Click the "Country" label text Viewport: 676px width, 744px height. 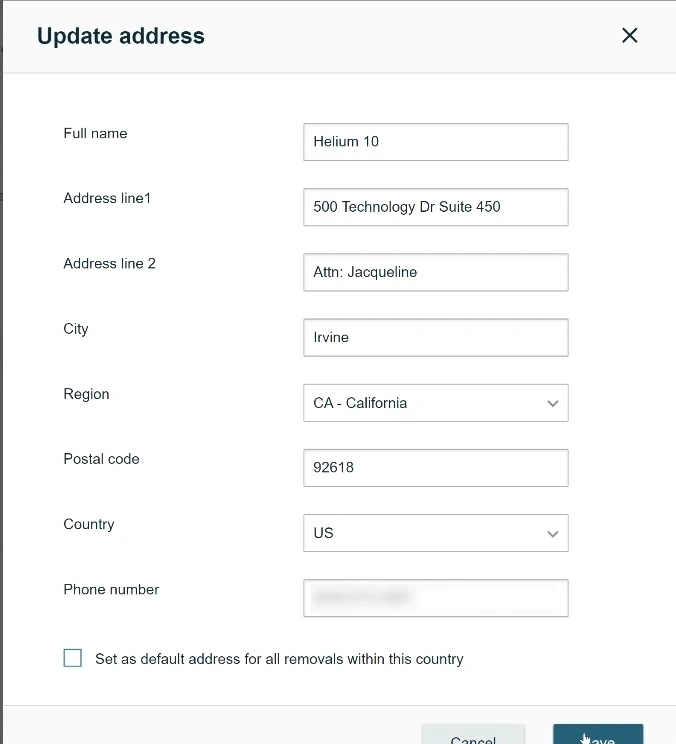point(89,524)
